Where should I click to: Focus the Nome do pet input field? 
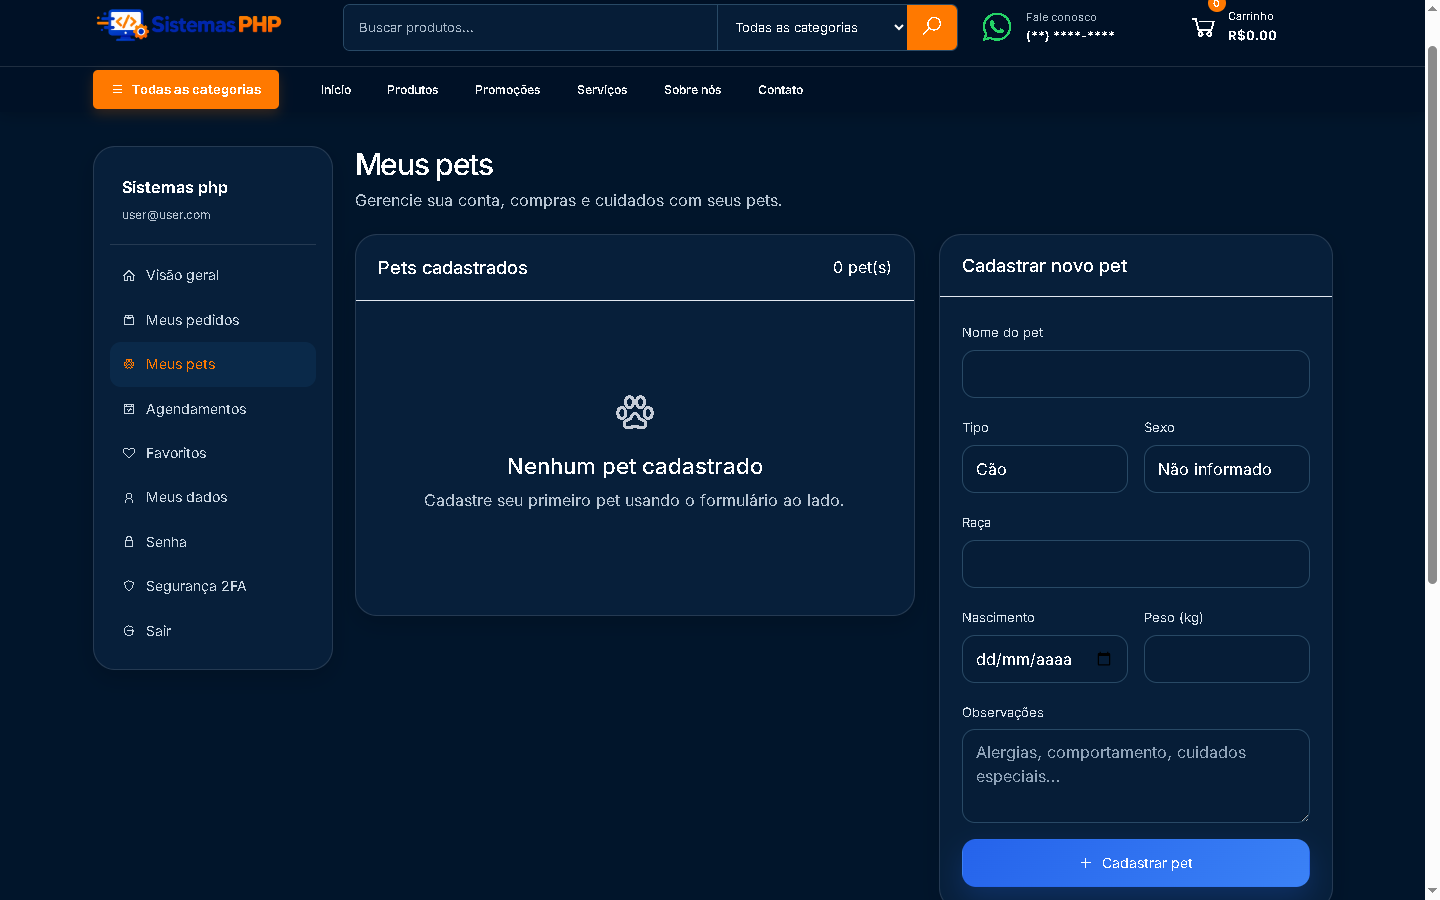[x=1136, y=374]
